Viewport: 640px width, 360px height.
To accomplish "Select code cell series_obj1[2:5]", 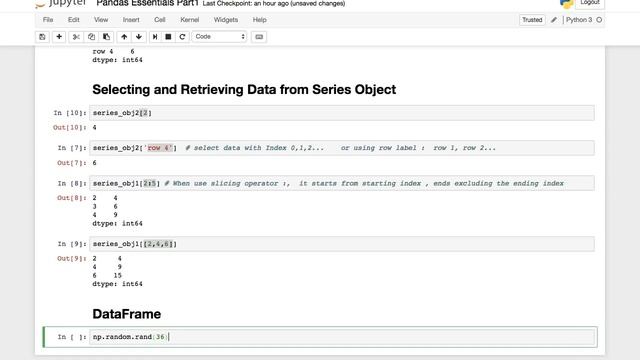I will [x=342, y=183].
